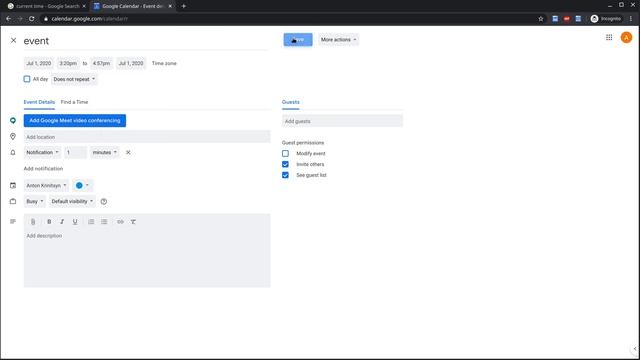
Task: Switch to the Find a Time tab
Action: 74,102
